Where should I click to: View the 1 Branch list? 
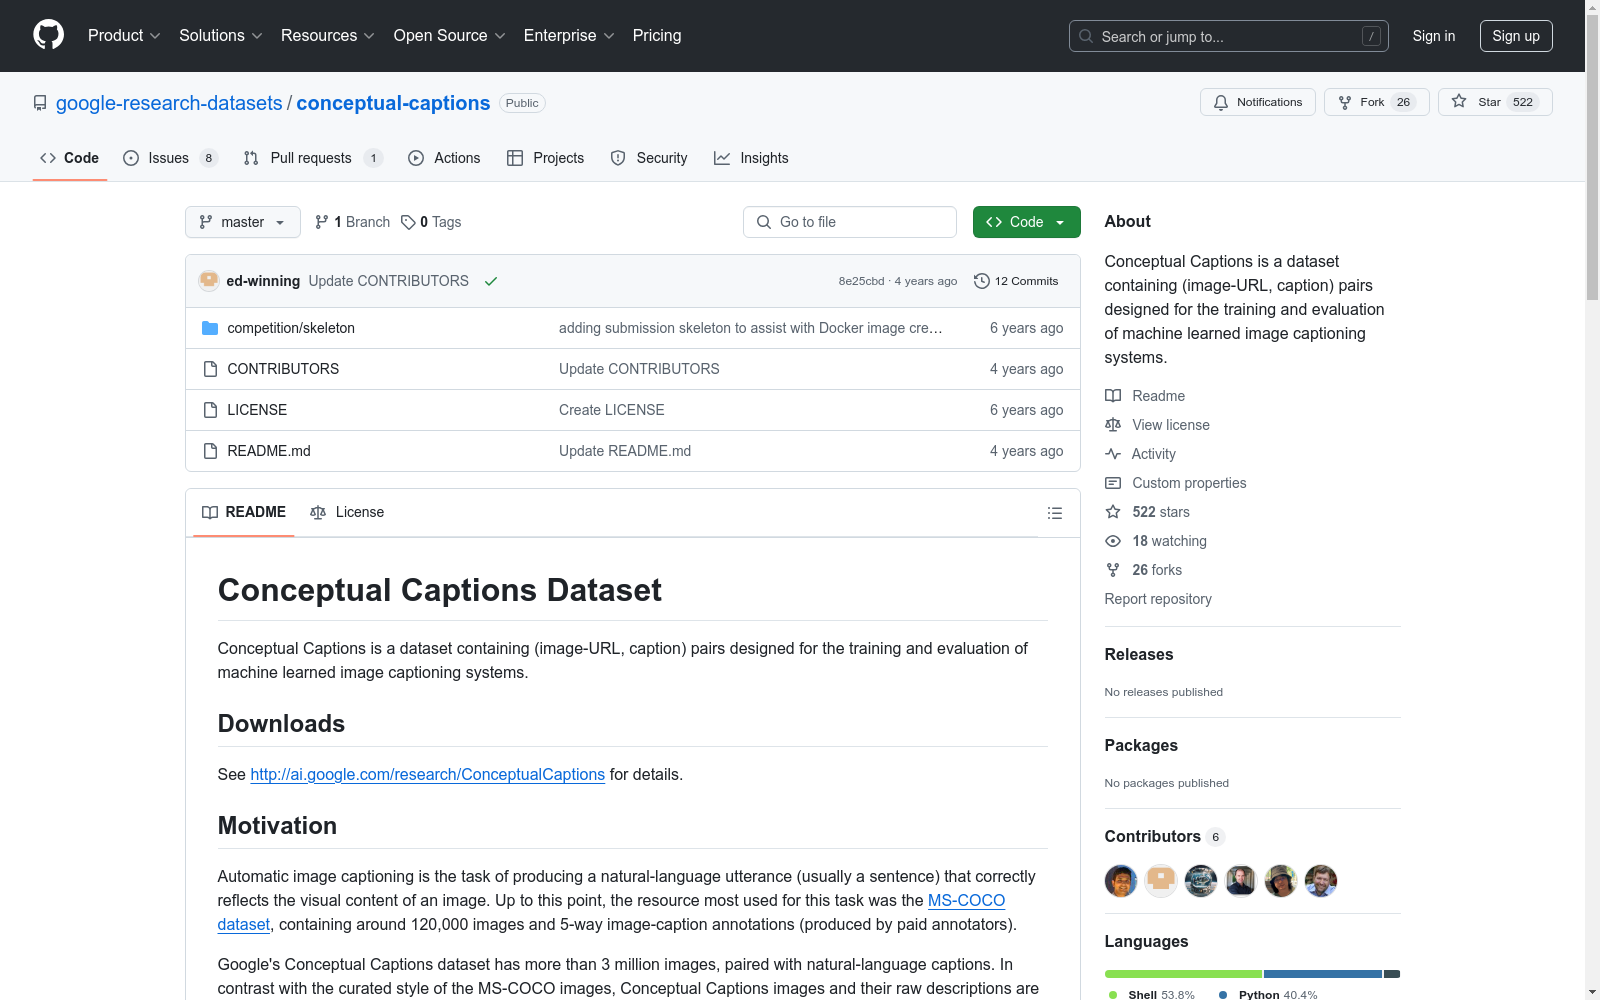coord(352,222)
